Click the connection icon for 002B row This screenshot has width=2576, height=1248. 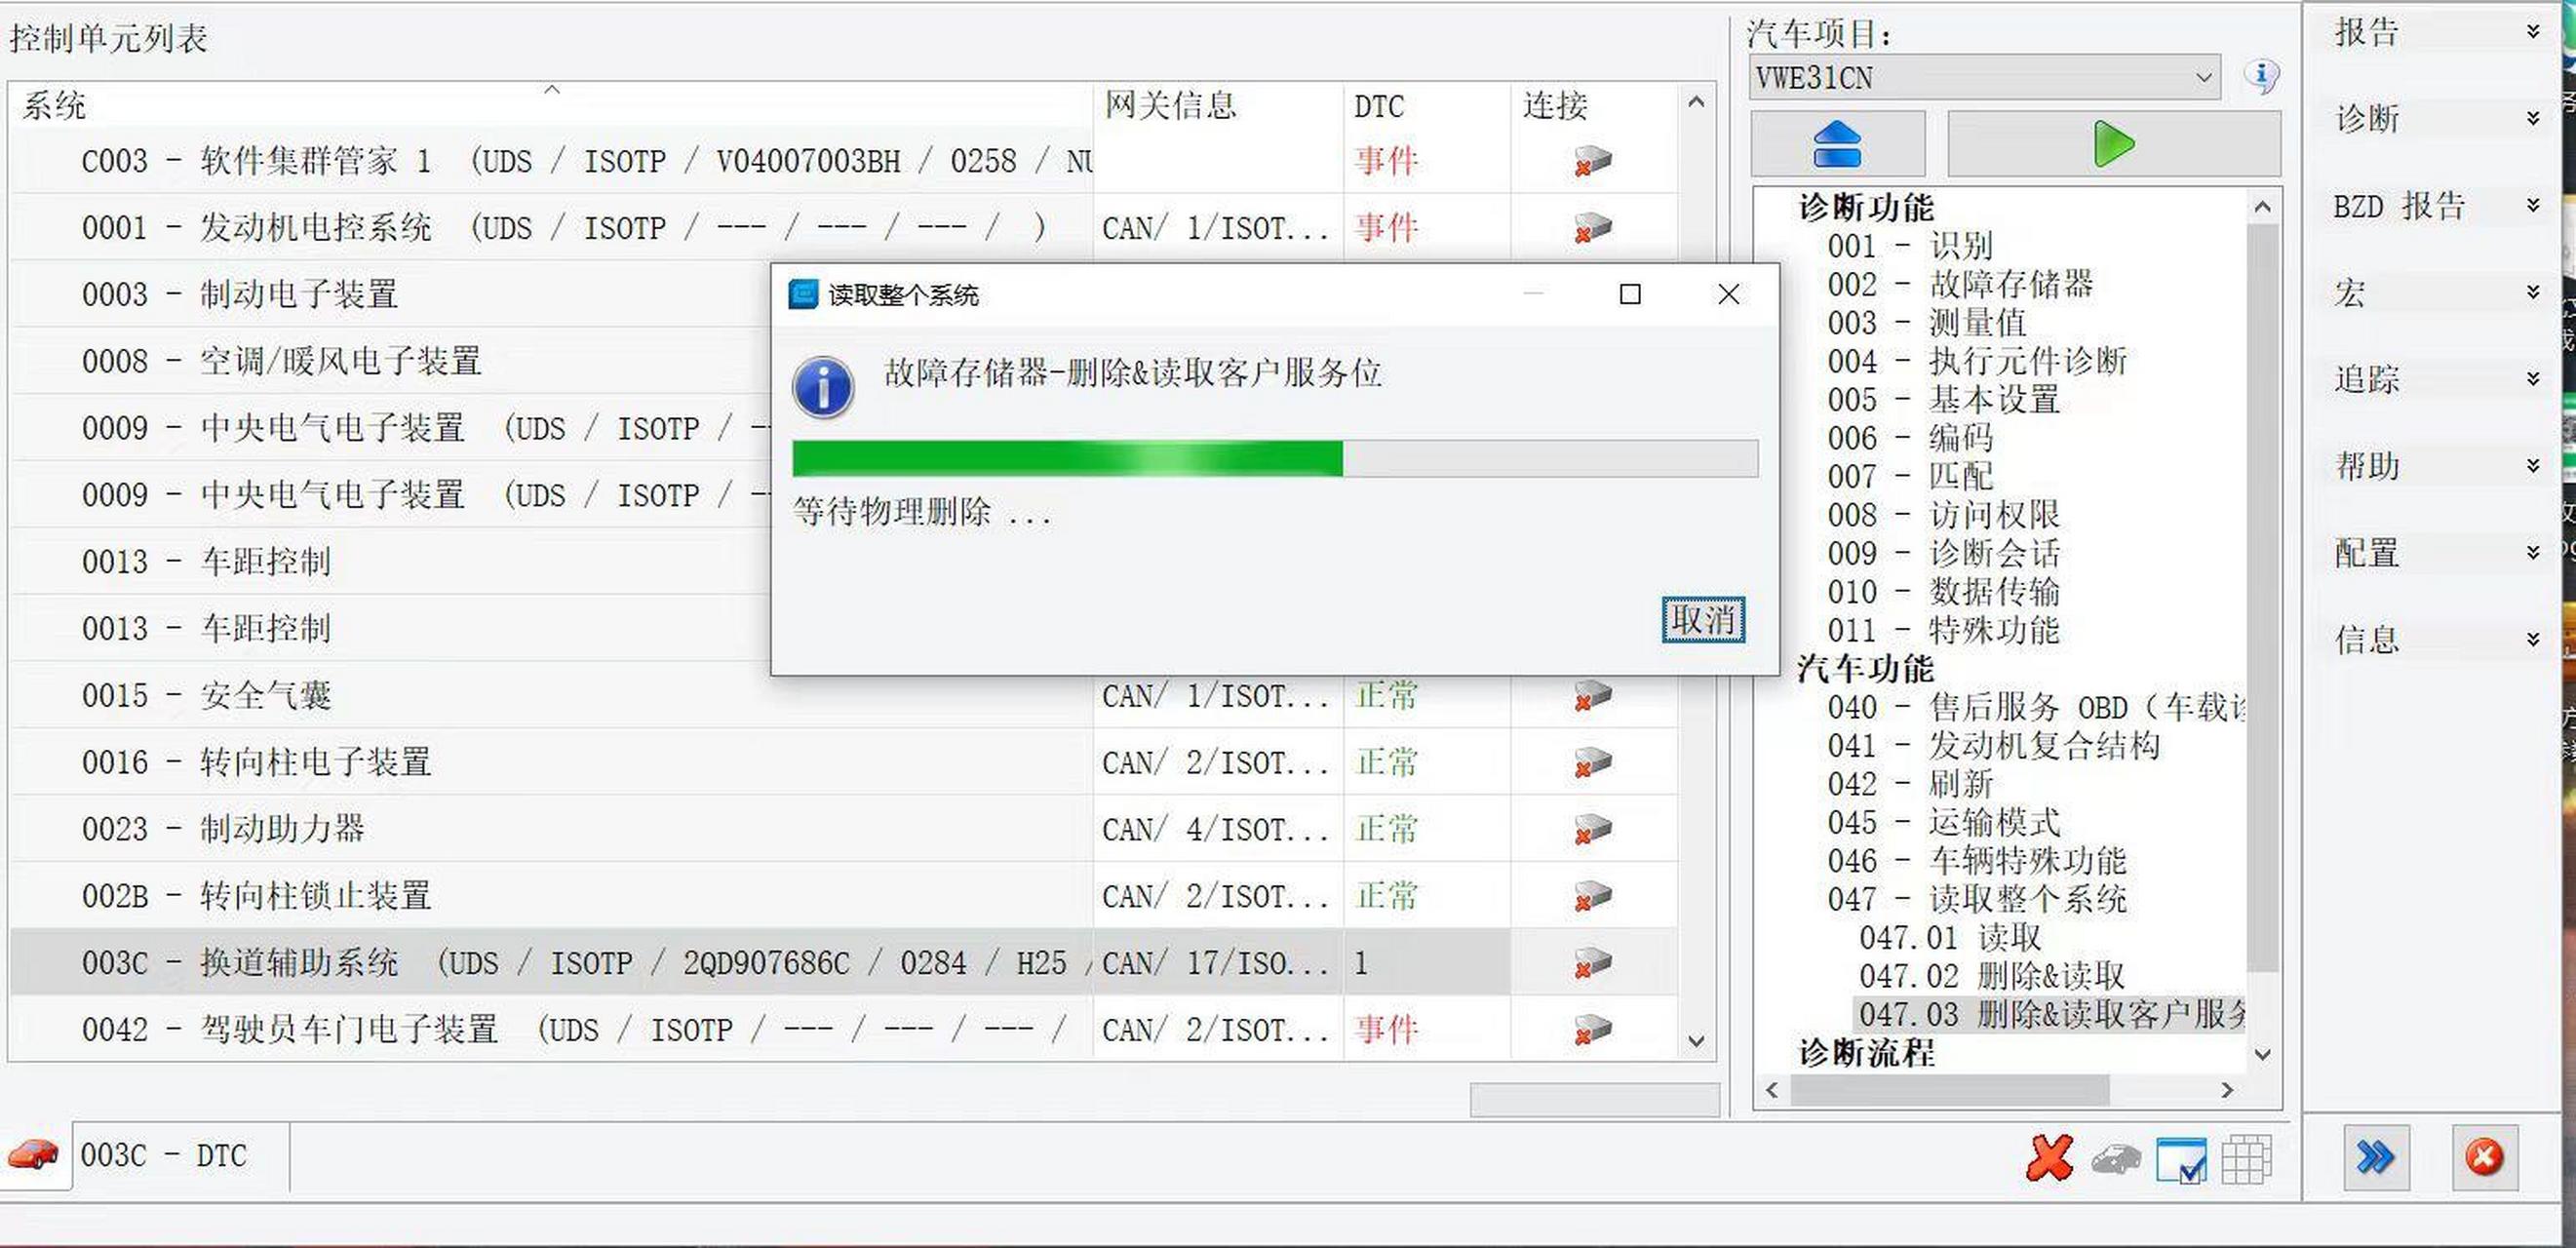tap(1593, 897)
